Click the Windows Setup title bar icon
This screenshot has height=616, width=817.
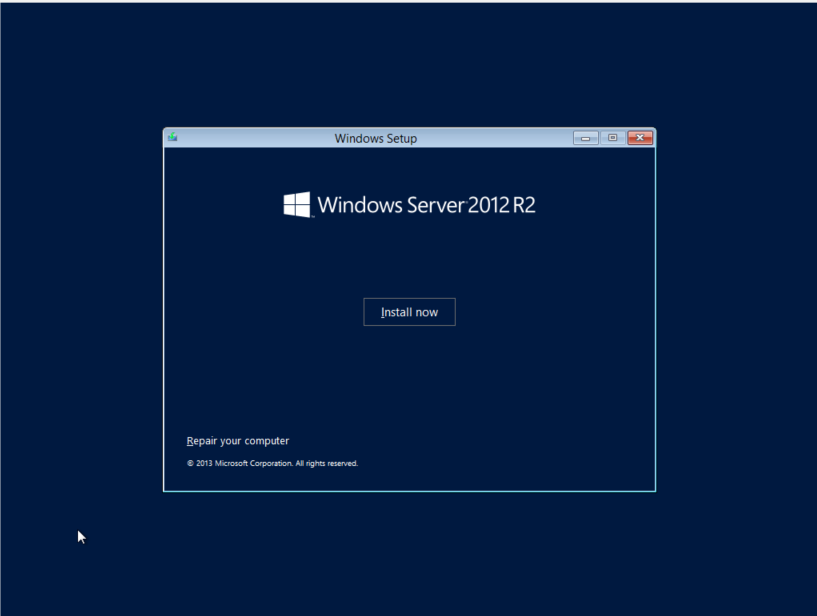(x=173, y=138)
